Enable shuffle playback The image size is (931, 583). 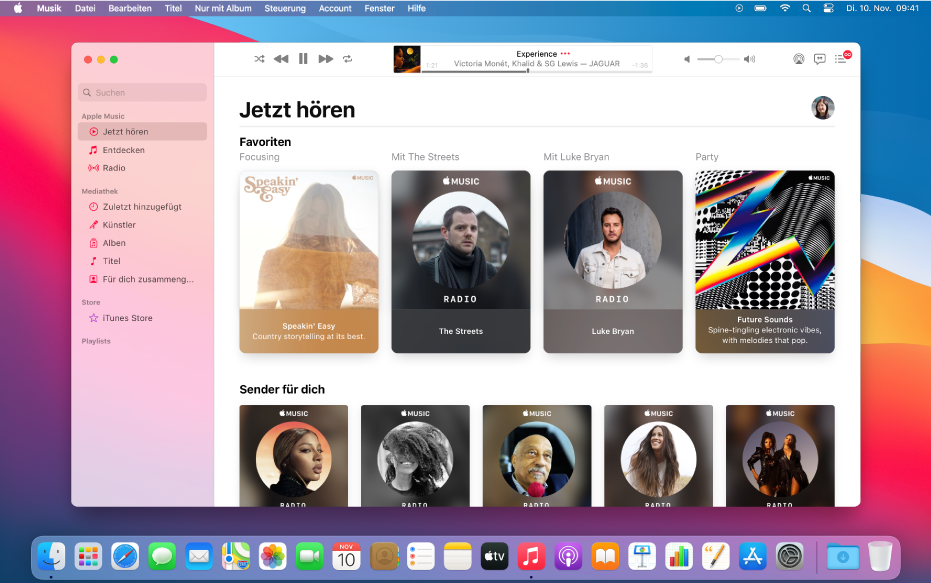pos(258,58)
